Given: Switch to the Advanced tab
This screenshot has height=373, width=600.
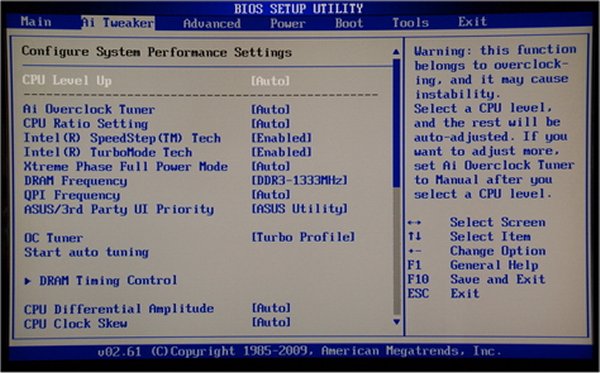Looking at the screenshot, I should (x=212, y=24).
